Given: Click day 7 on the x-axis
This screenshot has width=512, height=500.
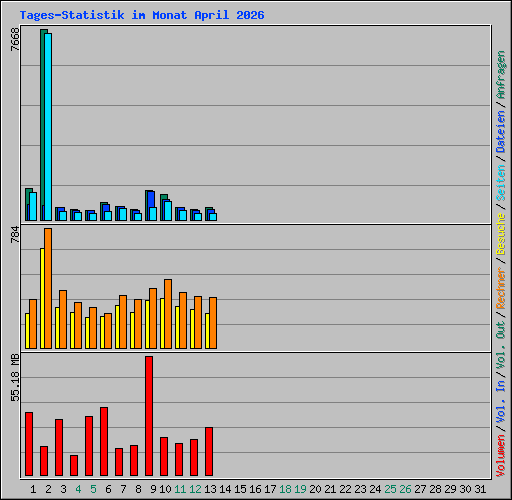Looking at the screenshot, I should 123,489.
